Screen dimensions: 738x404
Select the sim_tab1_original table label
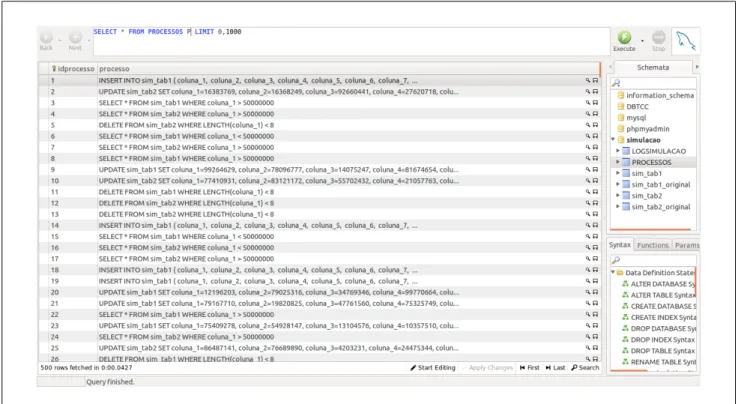click(x=661, y=185)
